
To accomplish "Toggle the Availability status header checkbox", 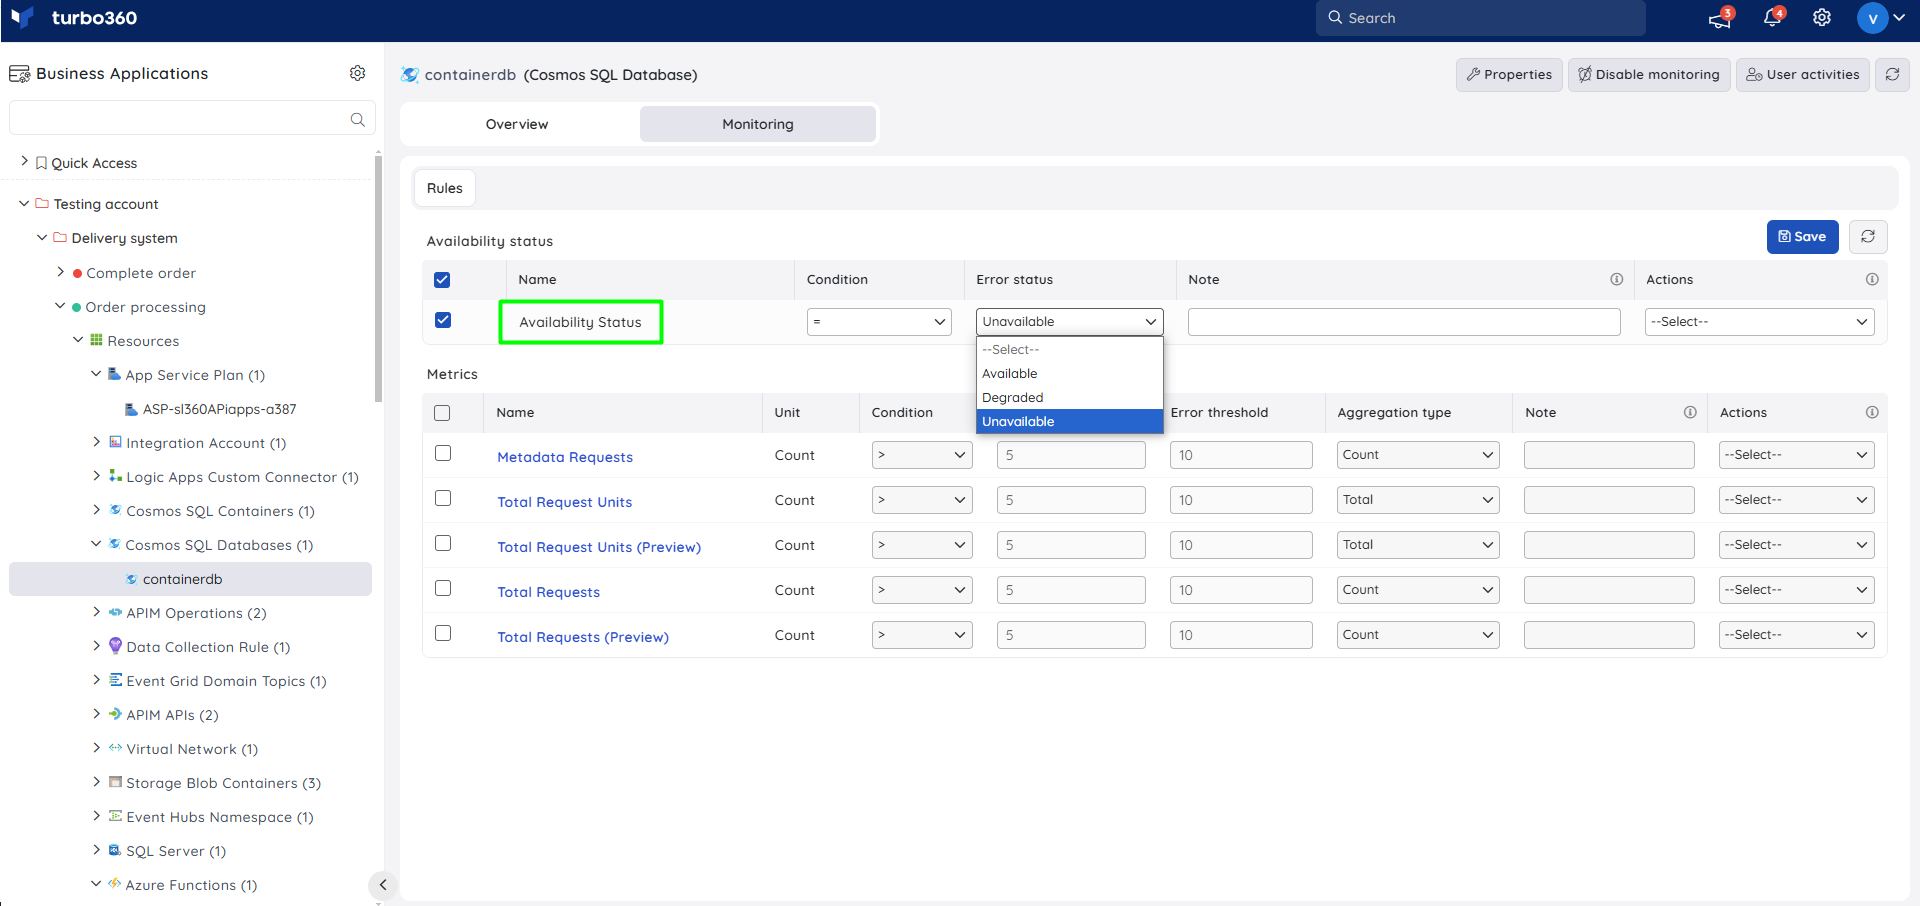I will pos(442,280).
